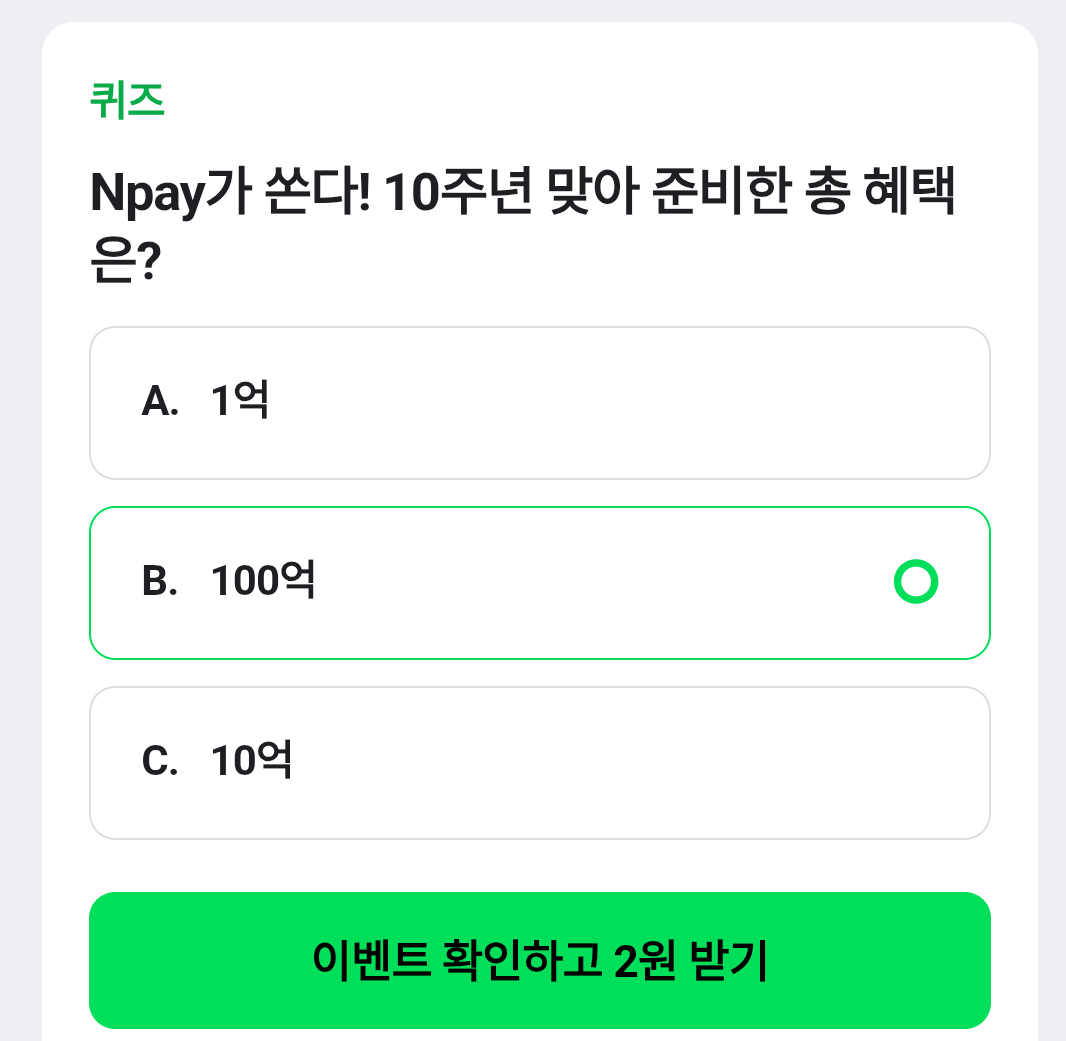Click the "100억" answer text
The width and height of the screenshot is (1066, 1041).
tap(264, 582)
